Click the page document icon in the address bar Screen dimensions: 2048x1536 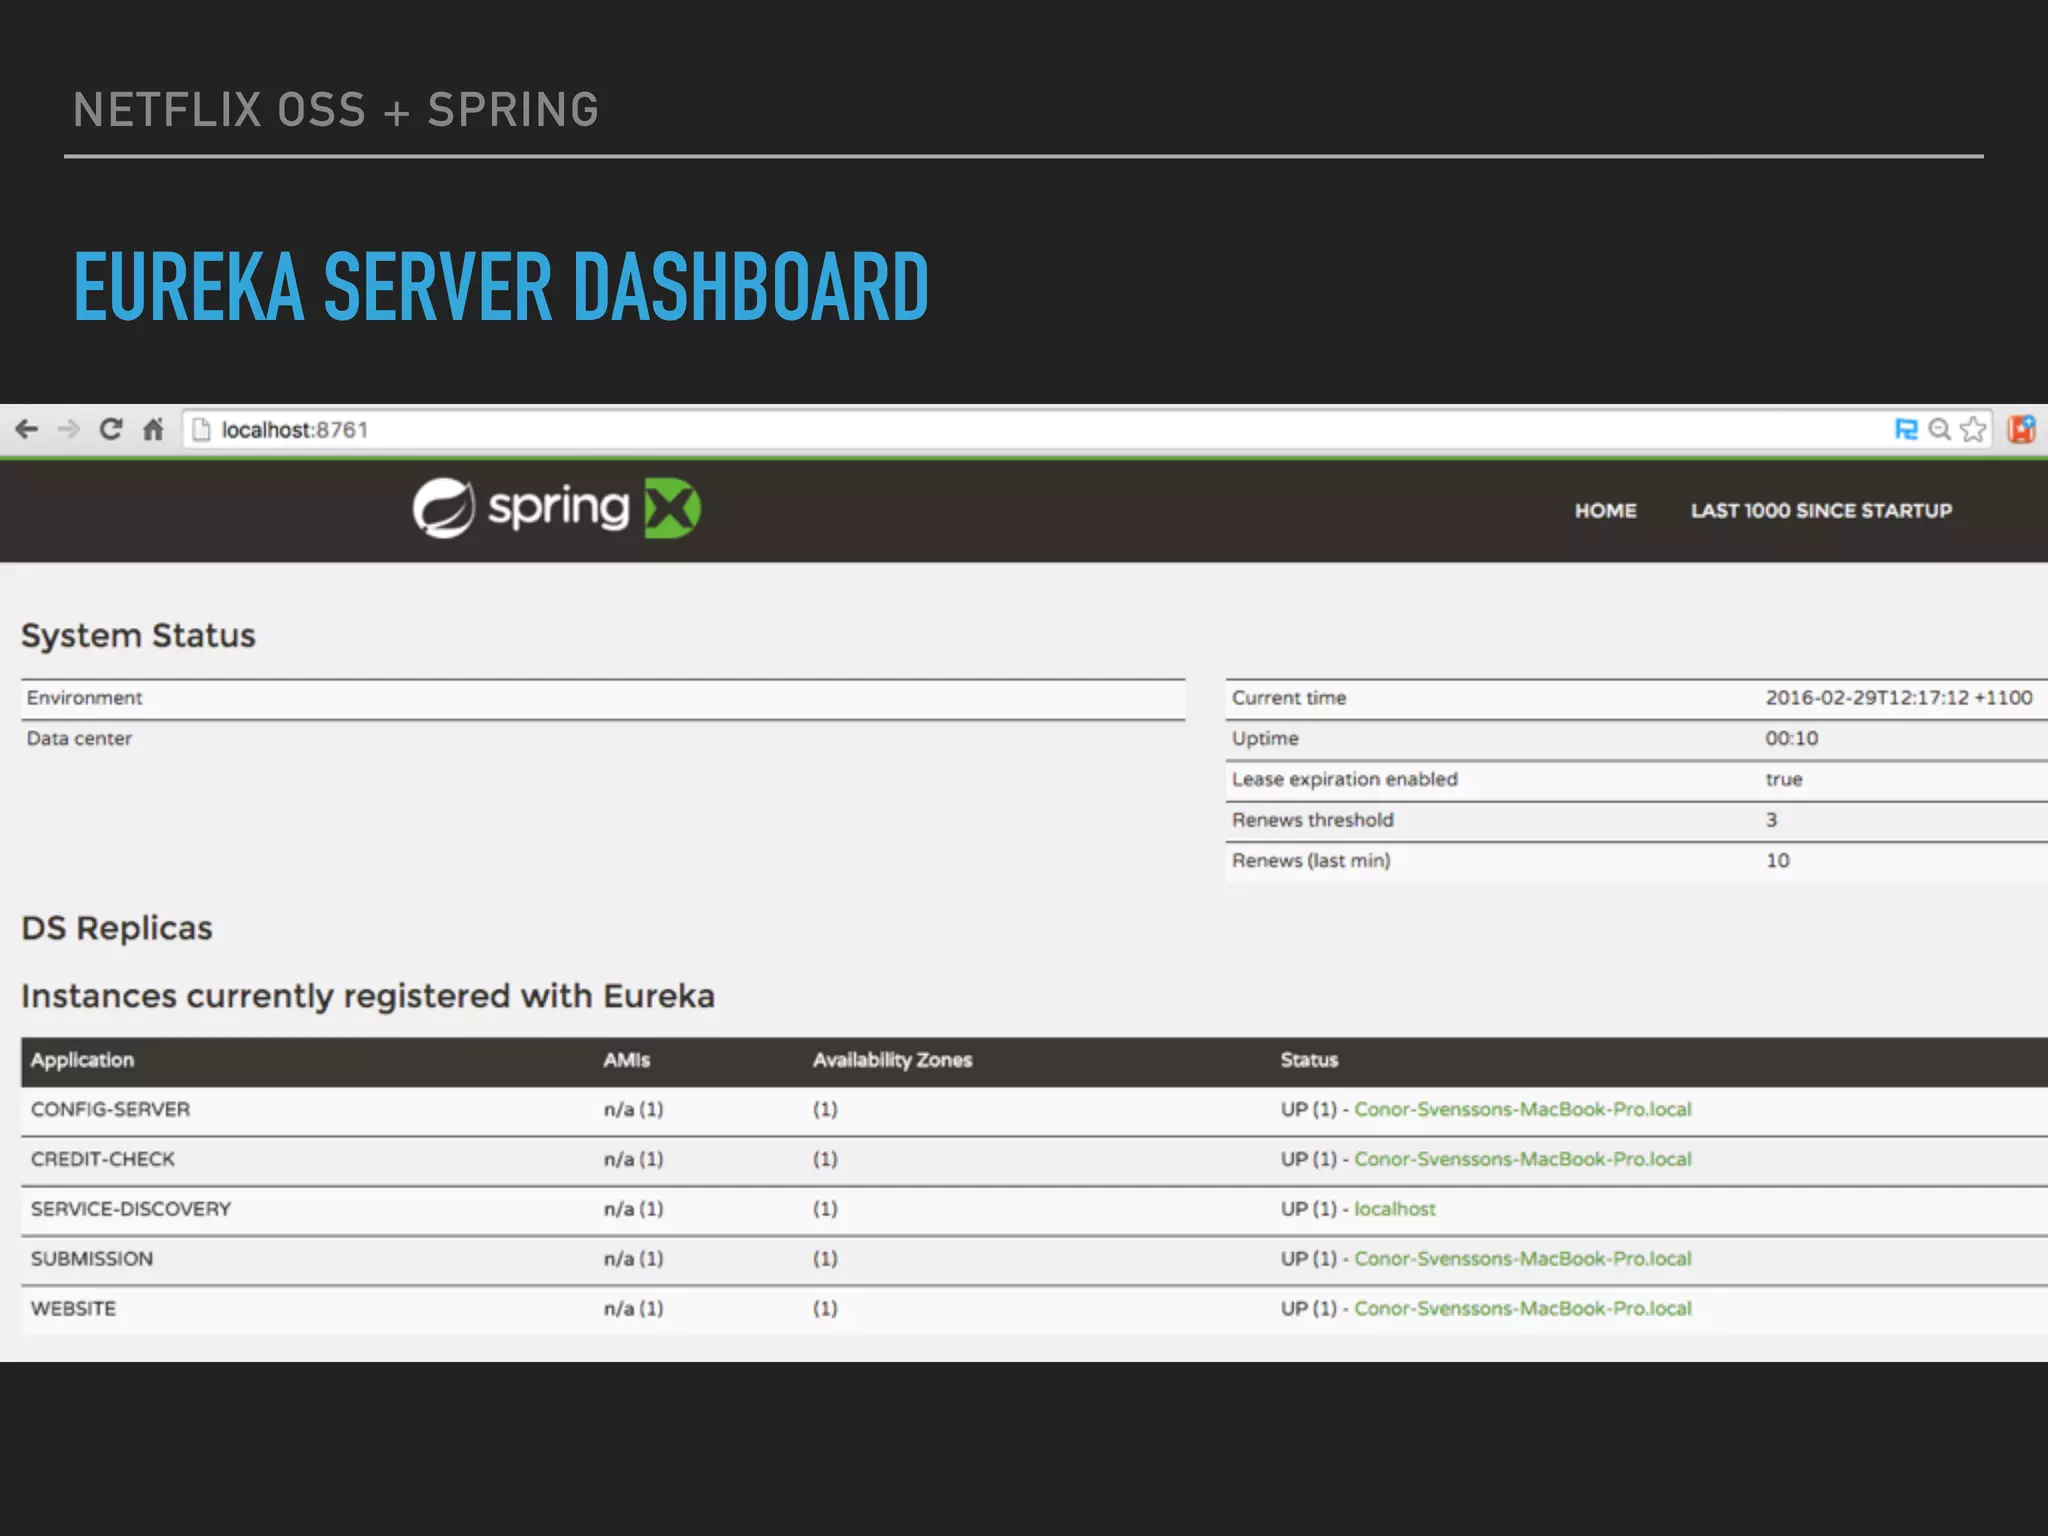point(201,429)
